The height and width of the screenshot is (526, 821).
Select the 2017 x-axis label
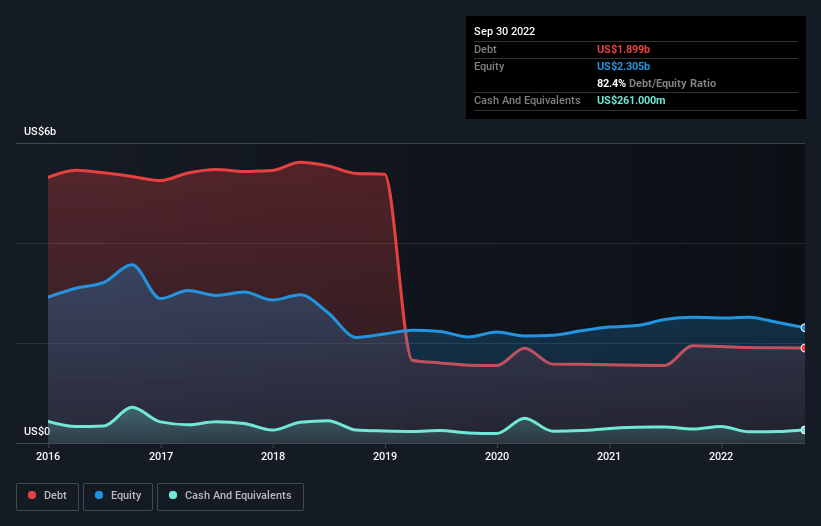(161, 456)
